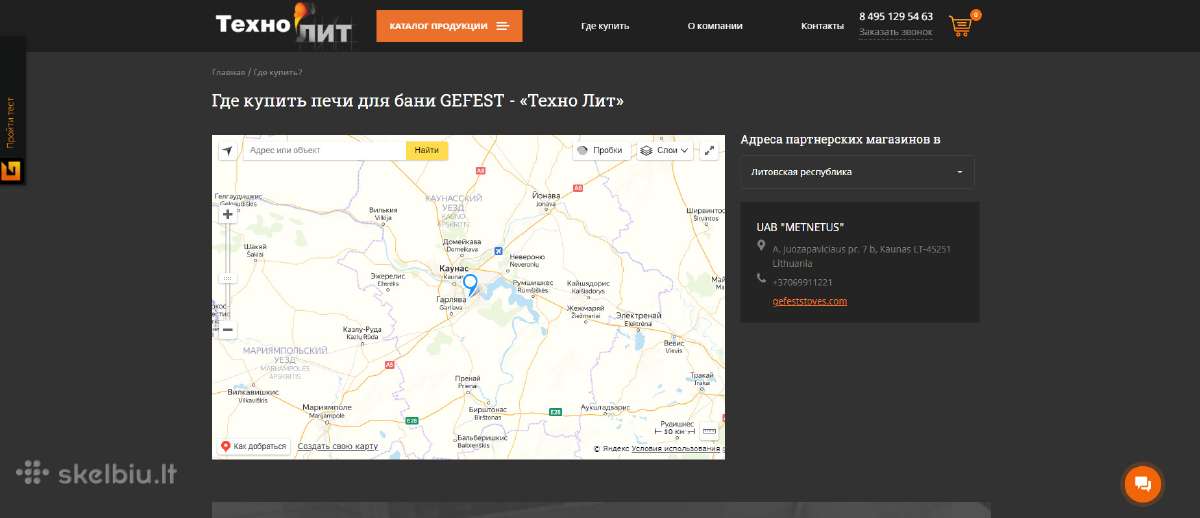Click the blue map location marker

coord(470,285)
